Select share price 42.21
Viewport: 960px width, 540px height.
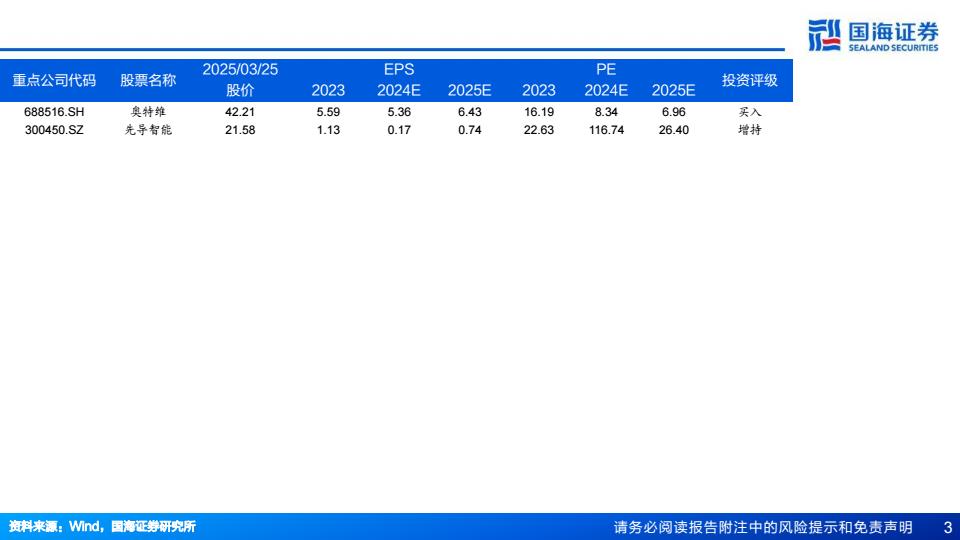(240, 112)
